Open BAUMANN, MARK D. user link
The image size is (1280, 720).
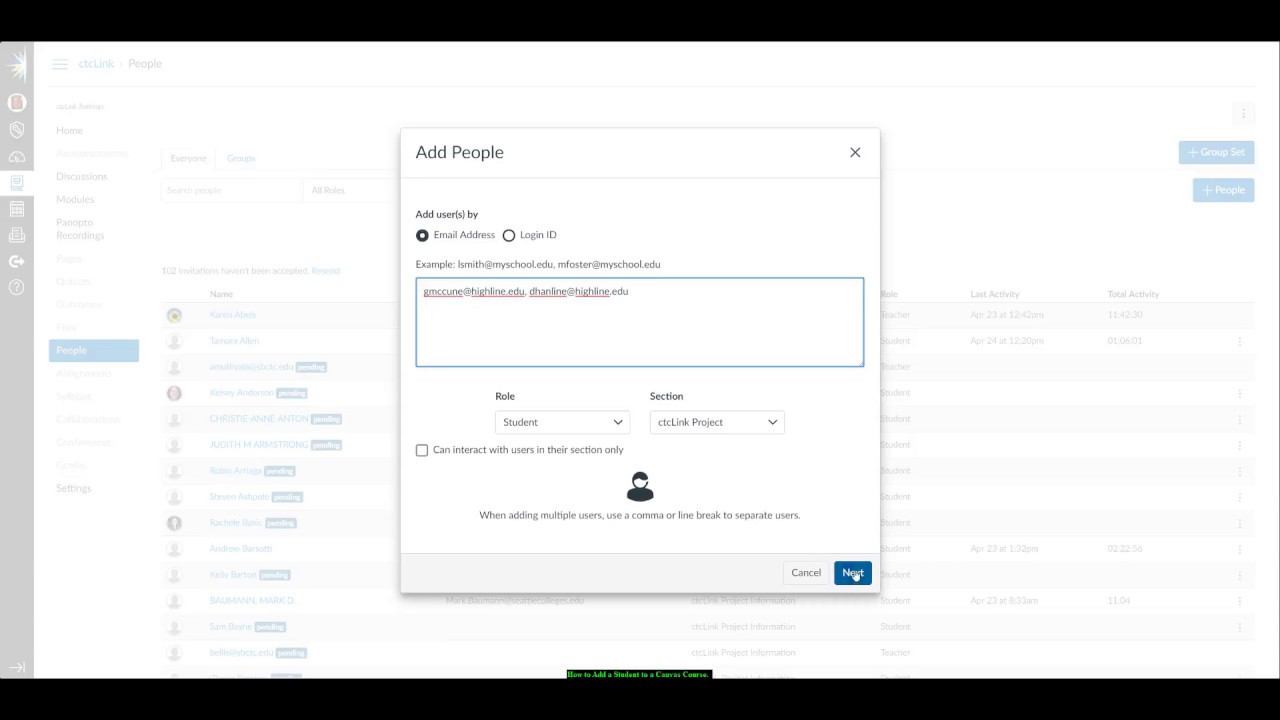point(252,601)
